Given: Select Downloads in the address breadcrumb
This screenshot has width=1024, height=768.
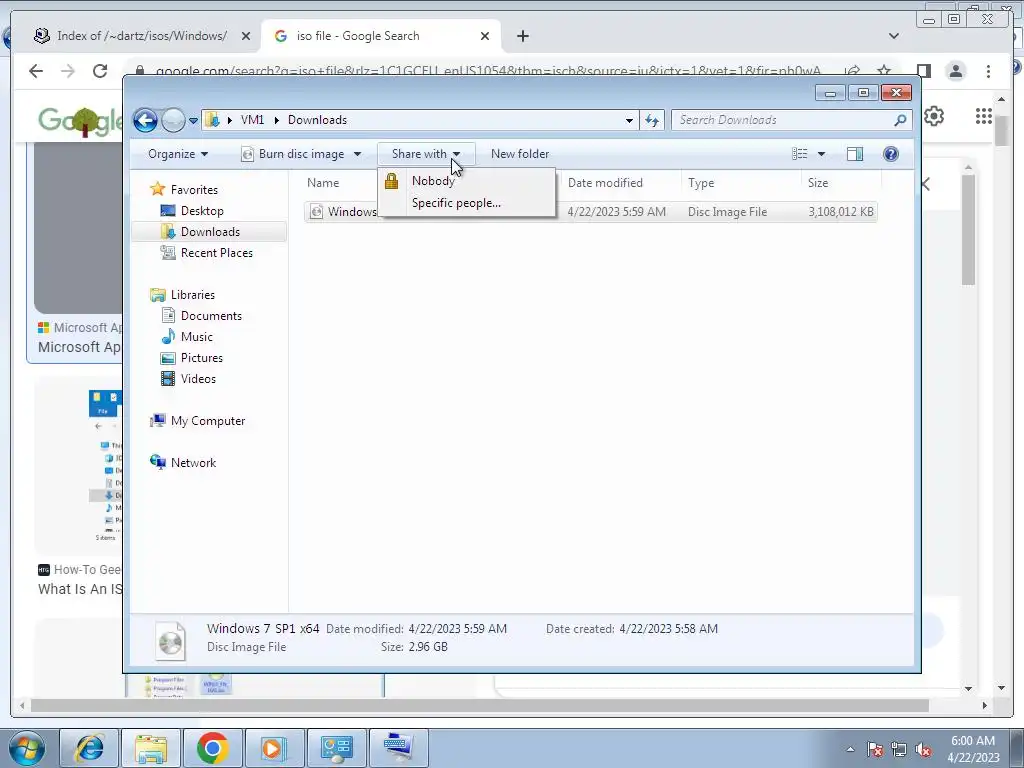Looking at the screenshot, I should pyautogui.click(x=317, y=120).
